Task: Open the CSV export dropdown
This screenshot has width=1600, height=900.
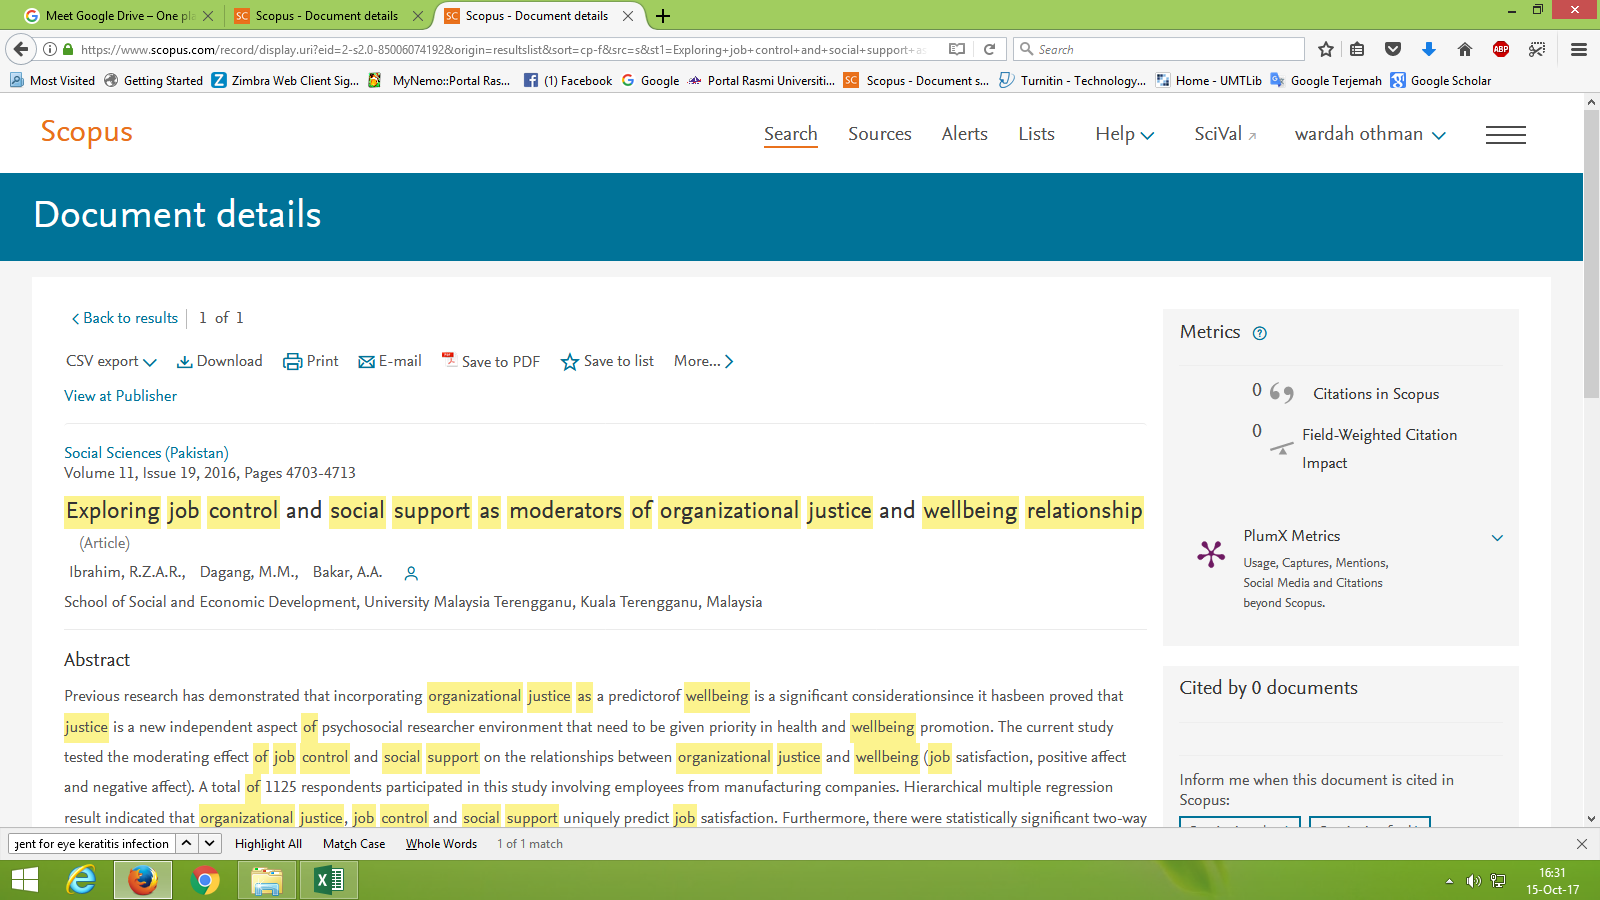Action: [111, 362]
